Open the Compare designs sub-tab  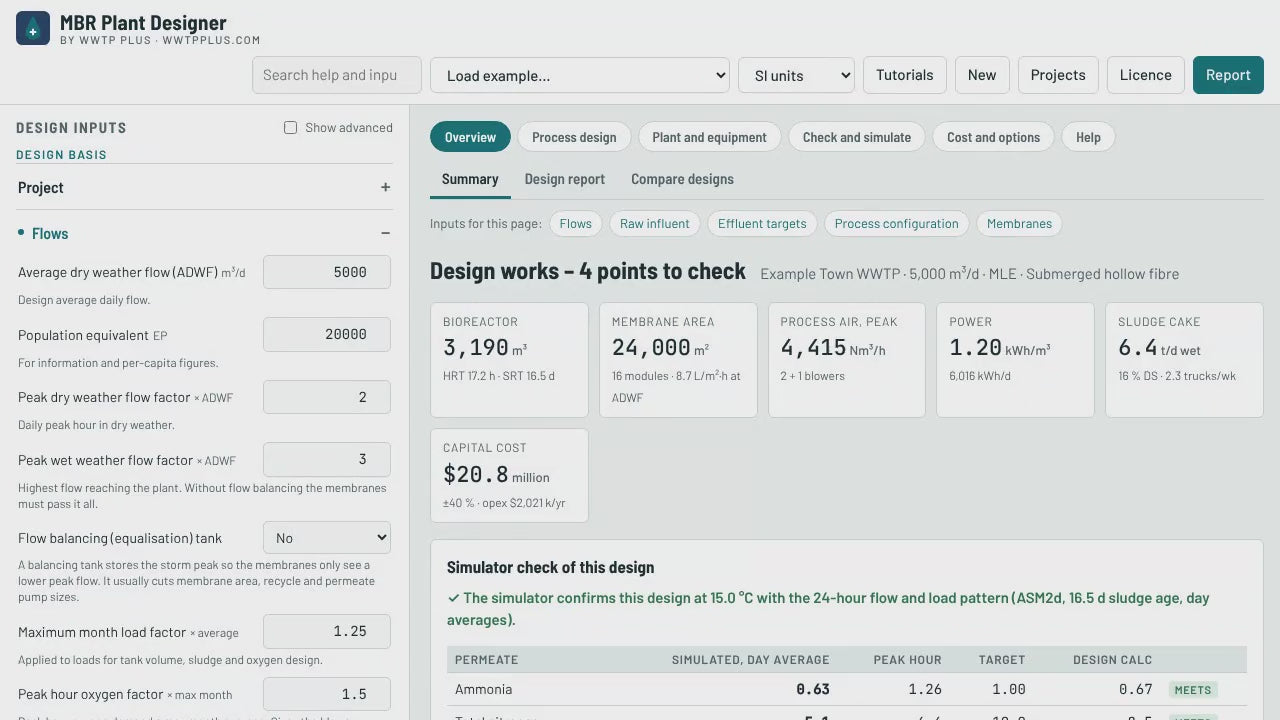(x=682, y=179)
